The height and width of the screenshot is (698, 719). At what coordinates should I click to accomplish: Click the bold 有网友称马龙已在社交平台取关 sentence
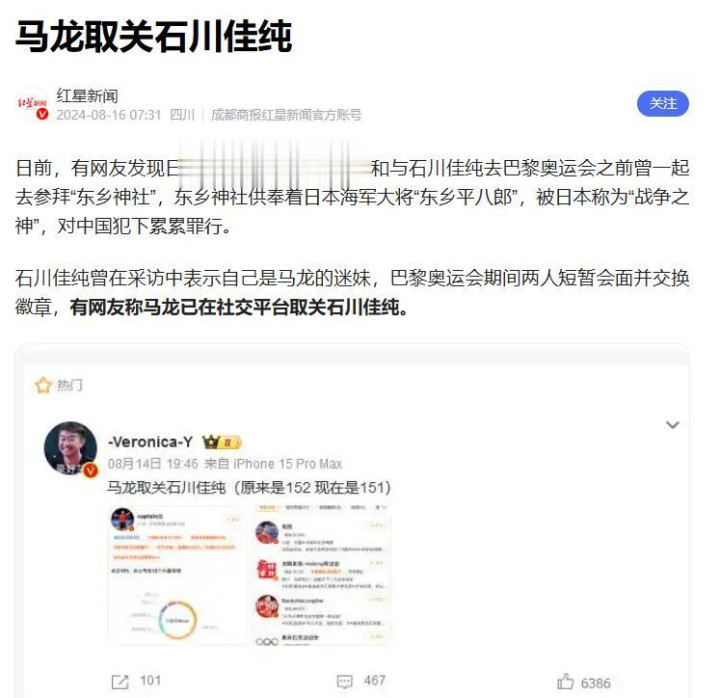(x=238, y=307)
